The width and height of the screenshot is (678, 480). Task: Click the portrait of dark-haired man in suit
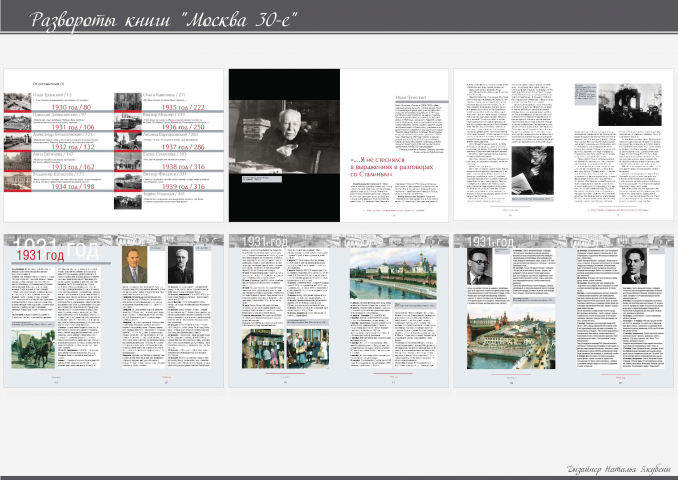click(634, 266)
